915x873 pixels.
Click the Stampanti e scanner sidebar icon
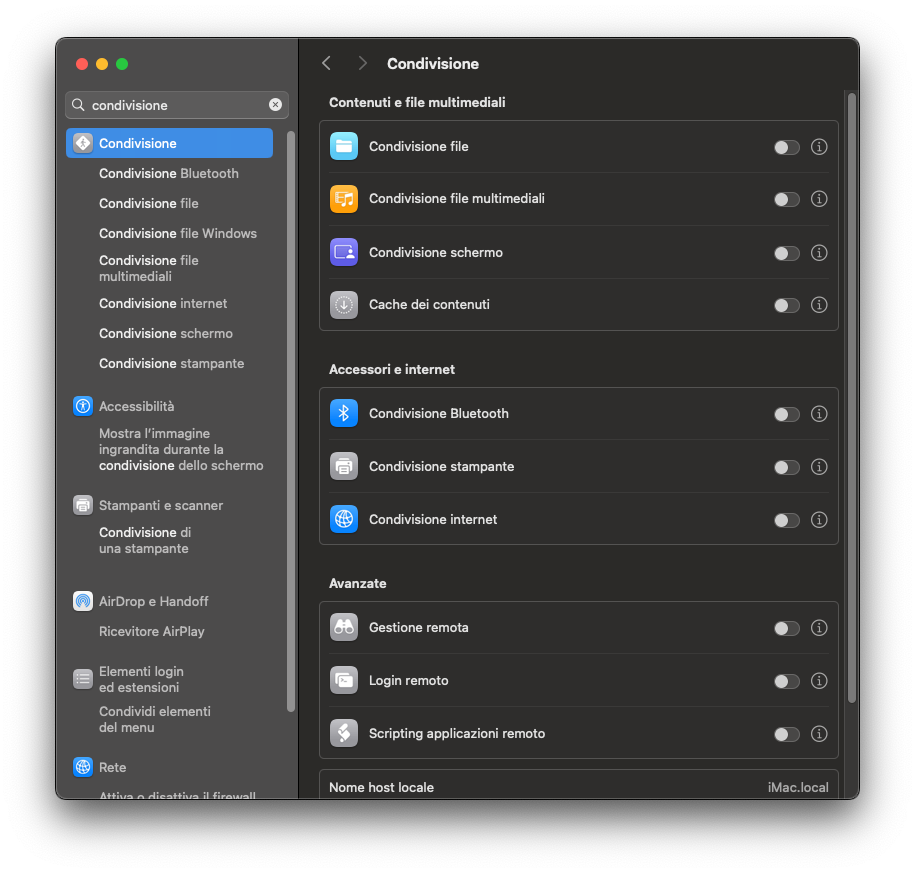pyautogui.click(x=83, y=505)
